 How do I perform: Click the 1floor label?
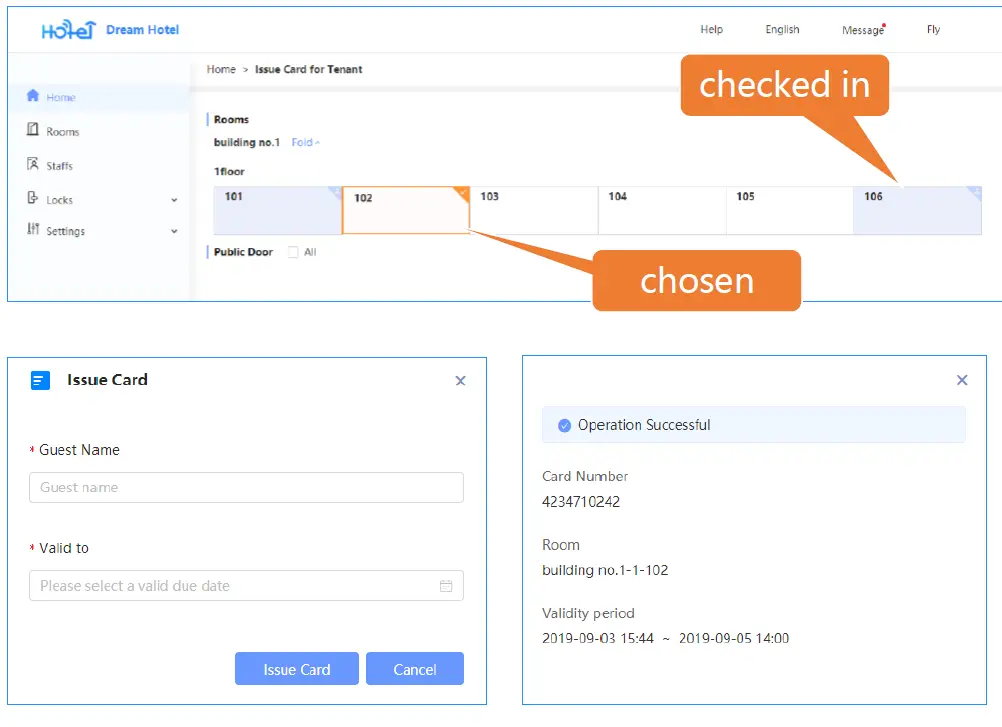point(229,171)
